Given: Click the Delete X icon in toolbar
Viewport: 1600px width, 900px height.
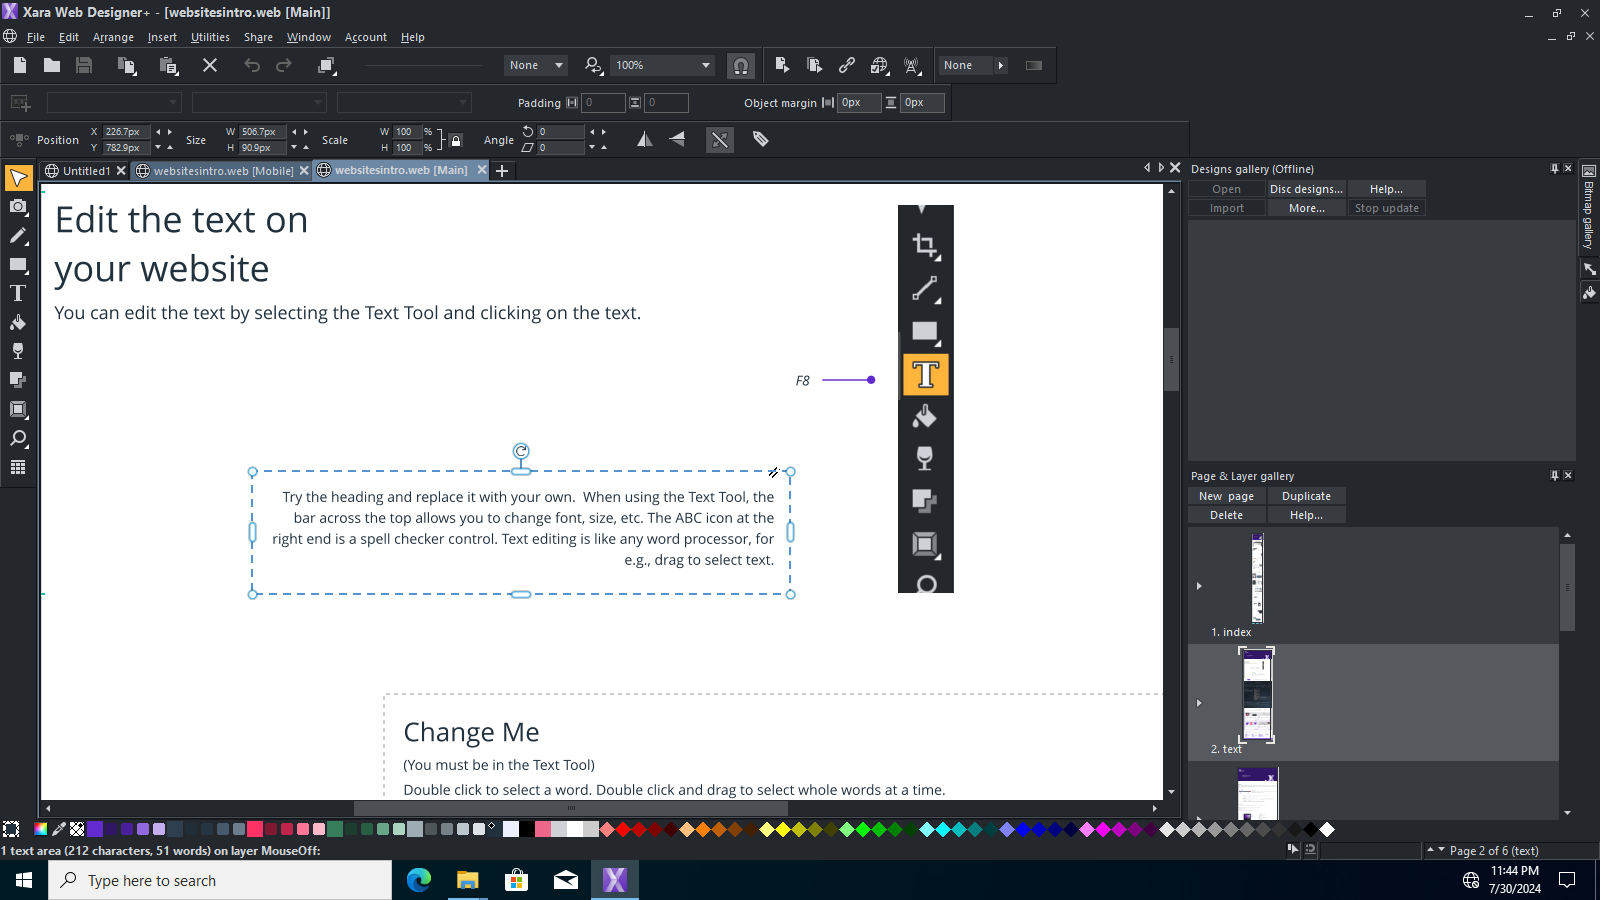Looking at the screenshot, I should (x=210, y=65).
